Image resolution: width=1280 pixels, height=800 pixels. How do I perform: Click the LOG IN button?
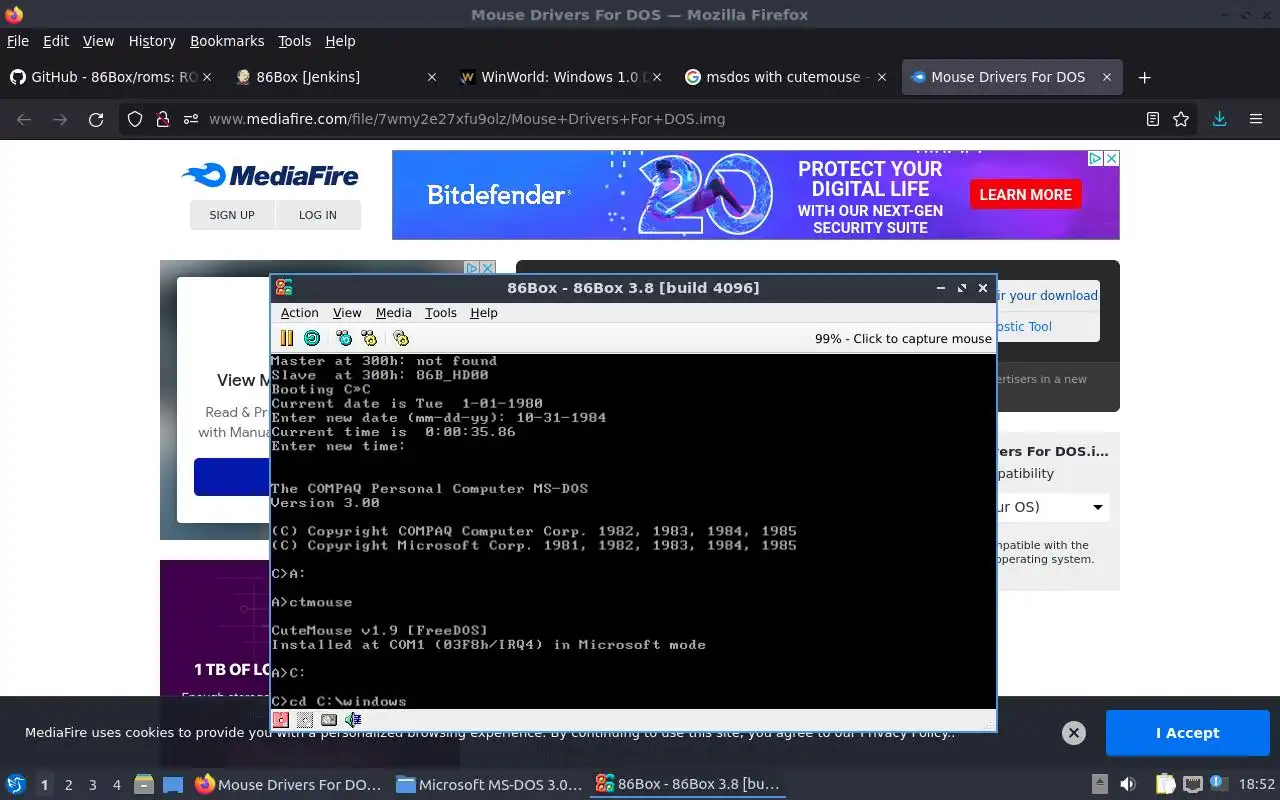[318, 215]
